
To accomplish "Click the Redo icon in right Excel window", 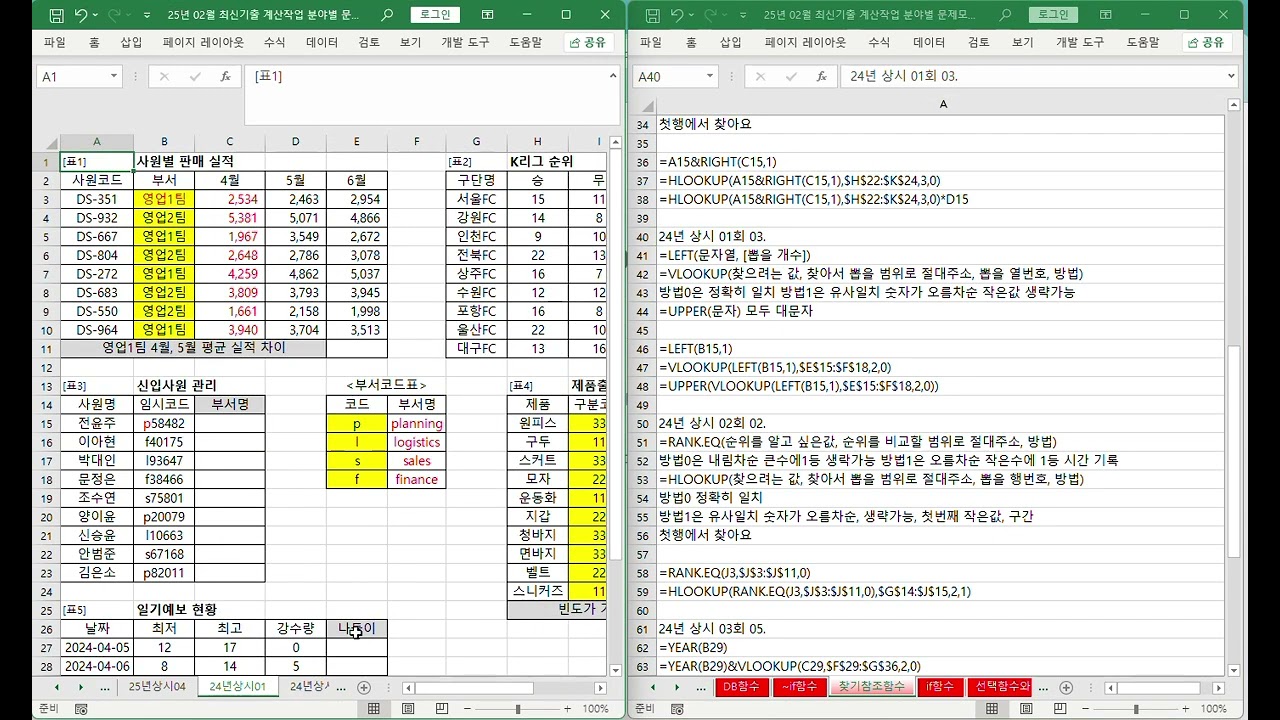I will click(708, 15).
